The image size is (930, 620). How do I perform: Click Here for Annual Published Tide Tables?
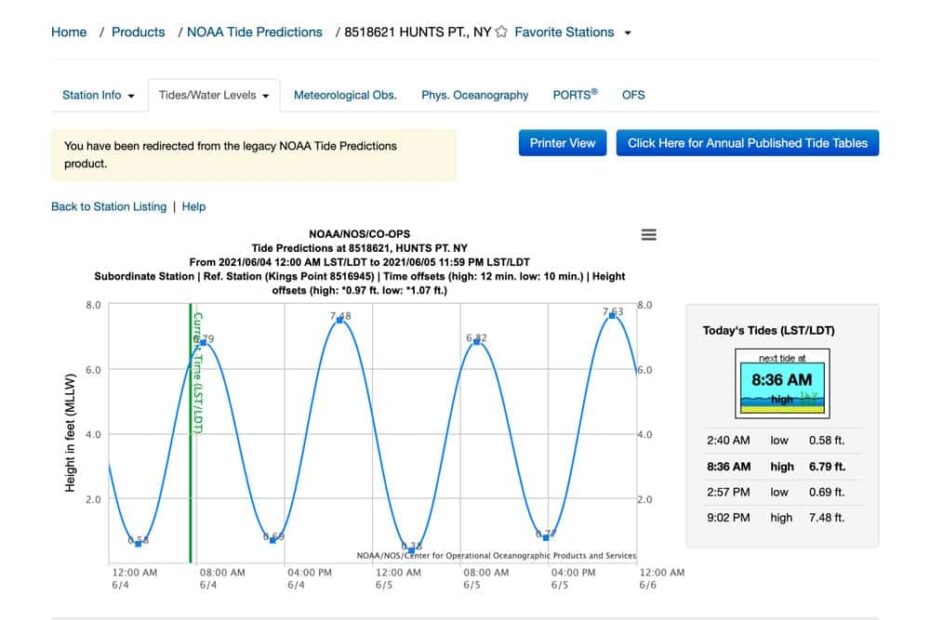click(x=747, y=143)
